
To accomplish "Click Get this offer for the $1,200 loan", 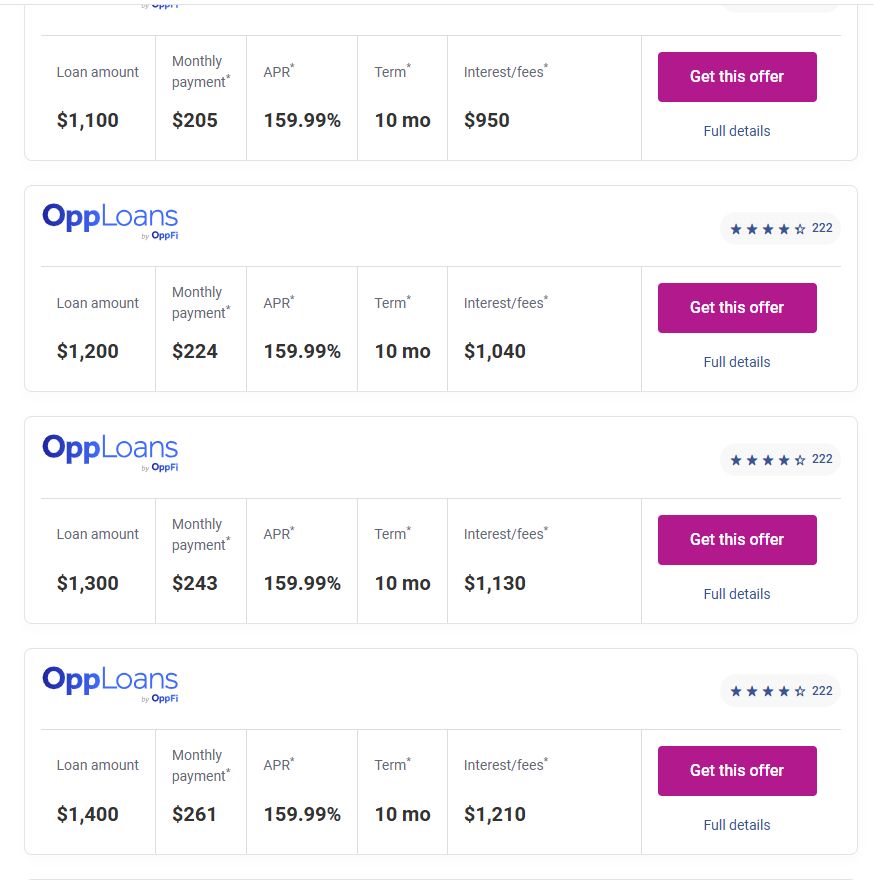I will (x=737, y=307).
